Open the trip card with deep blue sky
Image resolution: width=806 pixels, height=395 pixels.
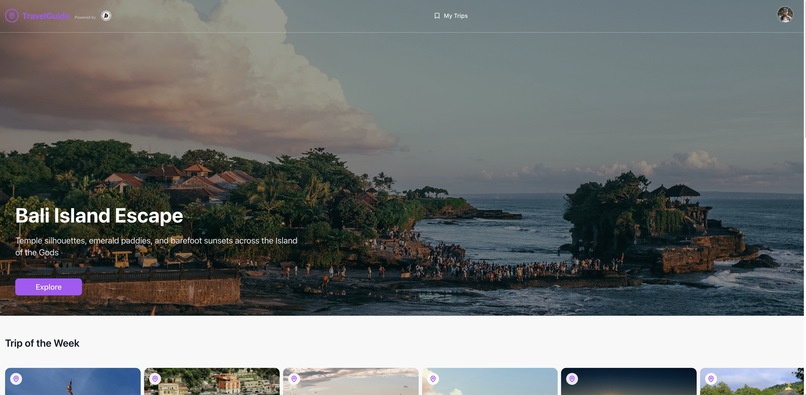(x=72, y=382)
